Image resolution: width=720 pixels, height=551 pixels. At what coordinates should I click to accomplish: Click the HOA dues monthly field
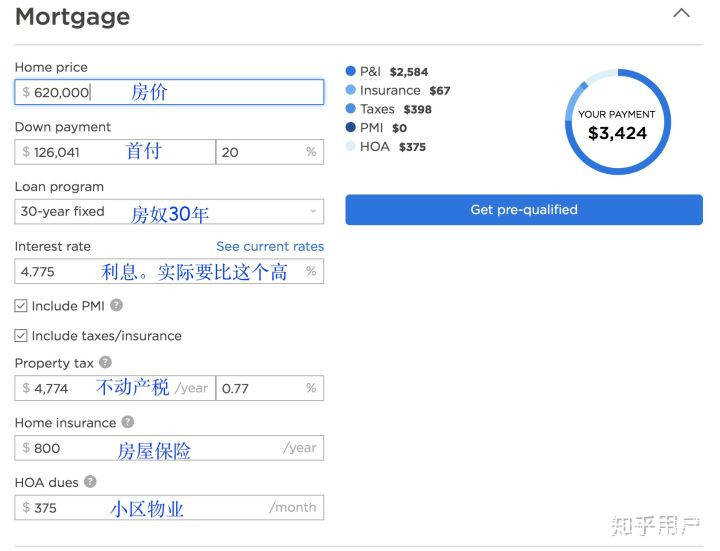click(169, 507)
